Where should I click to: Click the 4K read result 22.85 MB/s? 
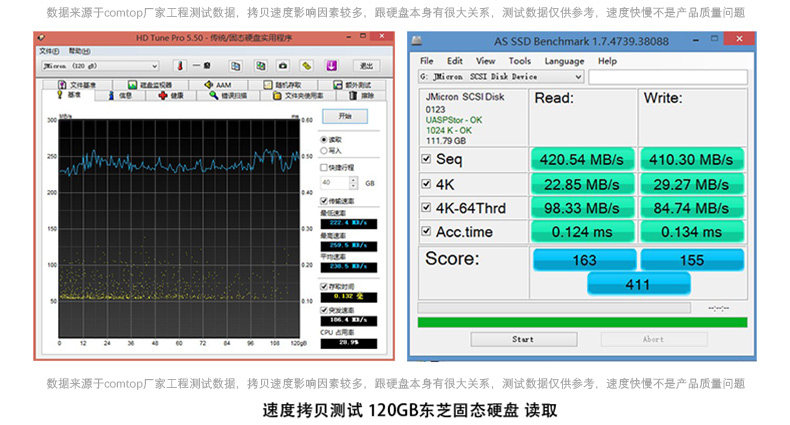pos(582,184)
